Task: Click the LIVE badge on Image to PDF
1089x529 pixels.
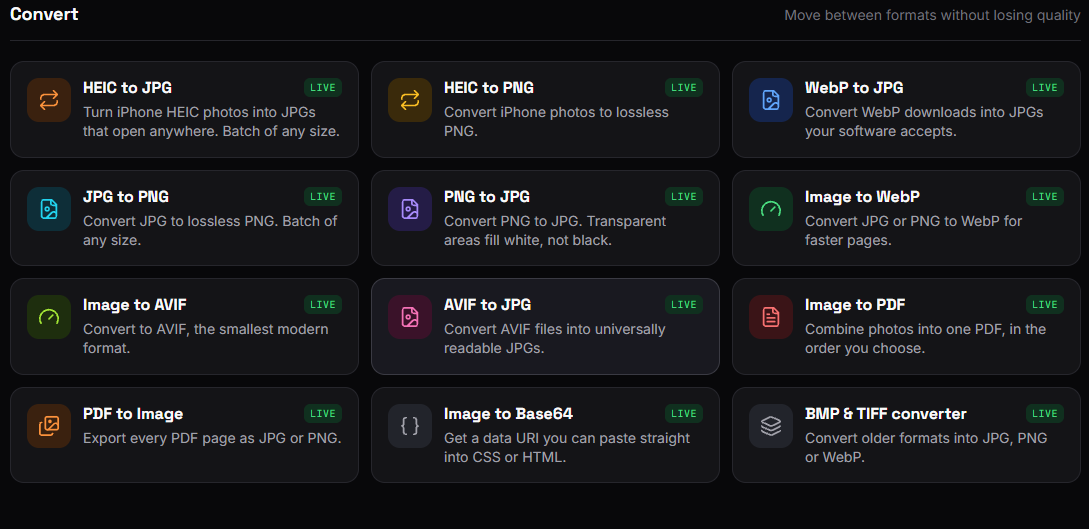Action: [1045, 305]
